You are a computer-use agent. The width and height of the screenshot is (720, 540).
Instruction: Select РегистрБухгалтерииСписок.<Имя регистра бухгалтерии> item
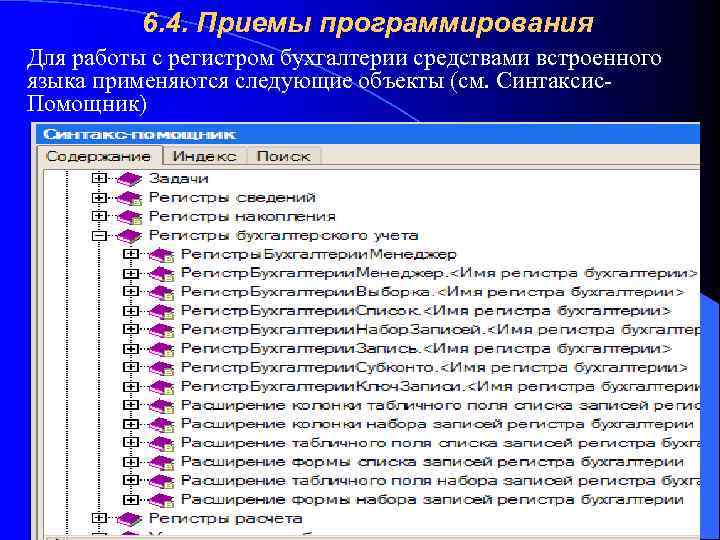426,310
